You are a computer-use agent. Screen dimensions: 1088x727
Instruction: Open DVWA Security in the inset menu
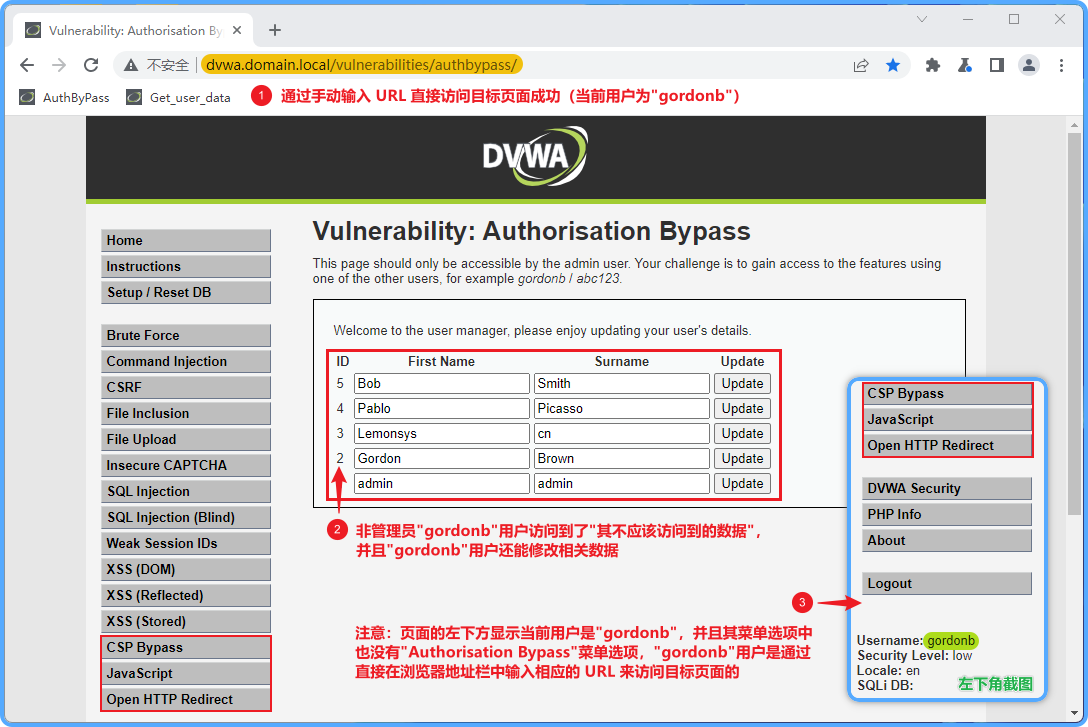click(946, 488)
